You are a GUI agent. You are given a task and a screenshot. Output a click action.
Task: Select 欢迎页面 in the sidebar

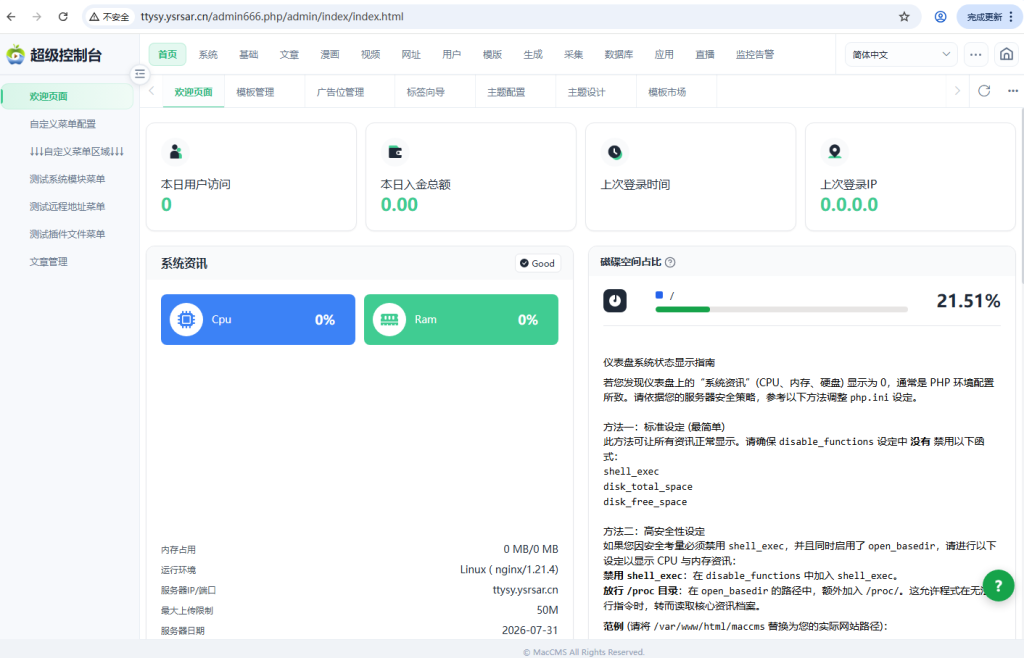point(67,96)
